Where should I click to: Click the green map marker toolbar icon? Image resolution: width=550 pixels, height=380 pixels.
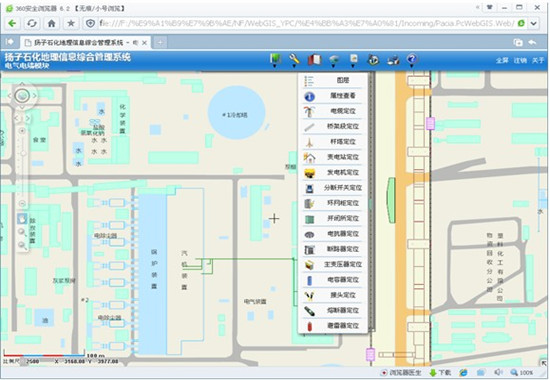(x=275, y=60)
